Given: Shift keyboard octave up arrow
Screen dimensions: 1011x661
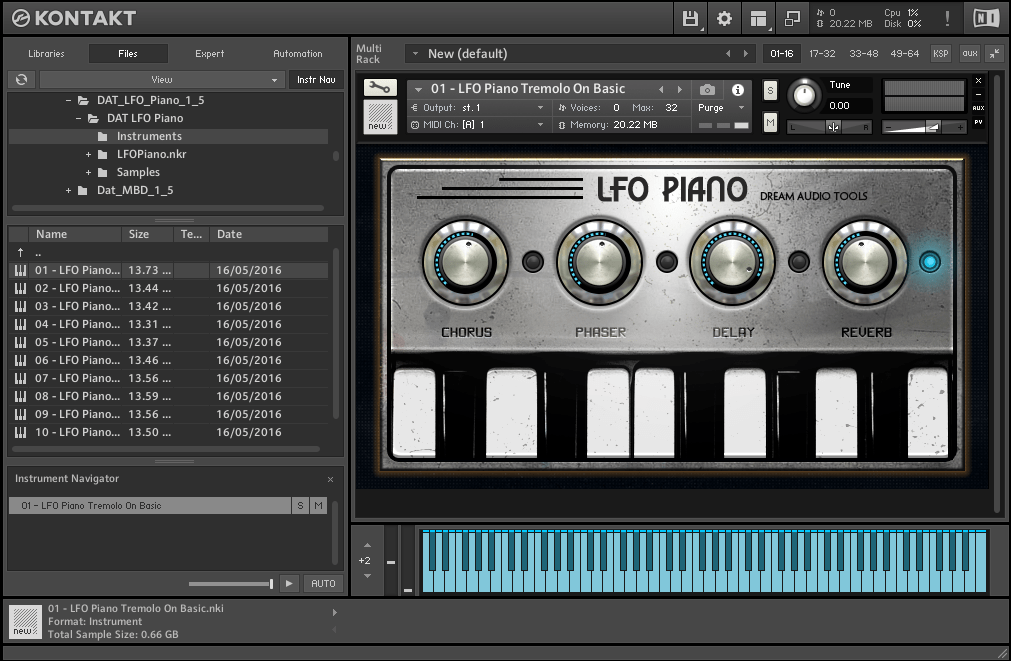Looking at the screenshot, I should pos(368,545).
